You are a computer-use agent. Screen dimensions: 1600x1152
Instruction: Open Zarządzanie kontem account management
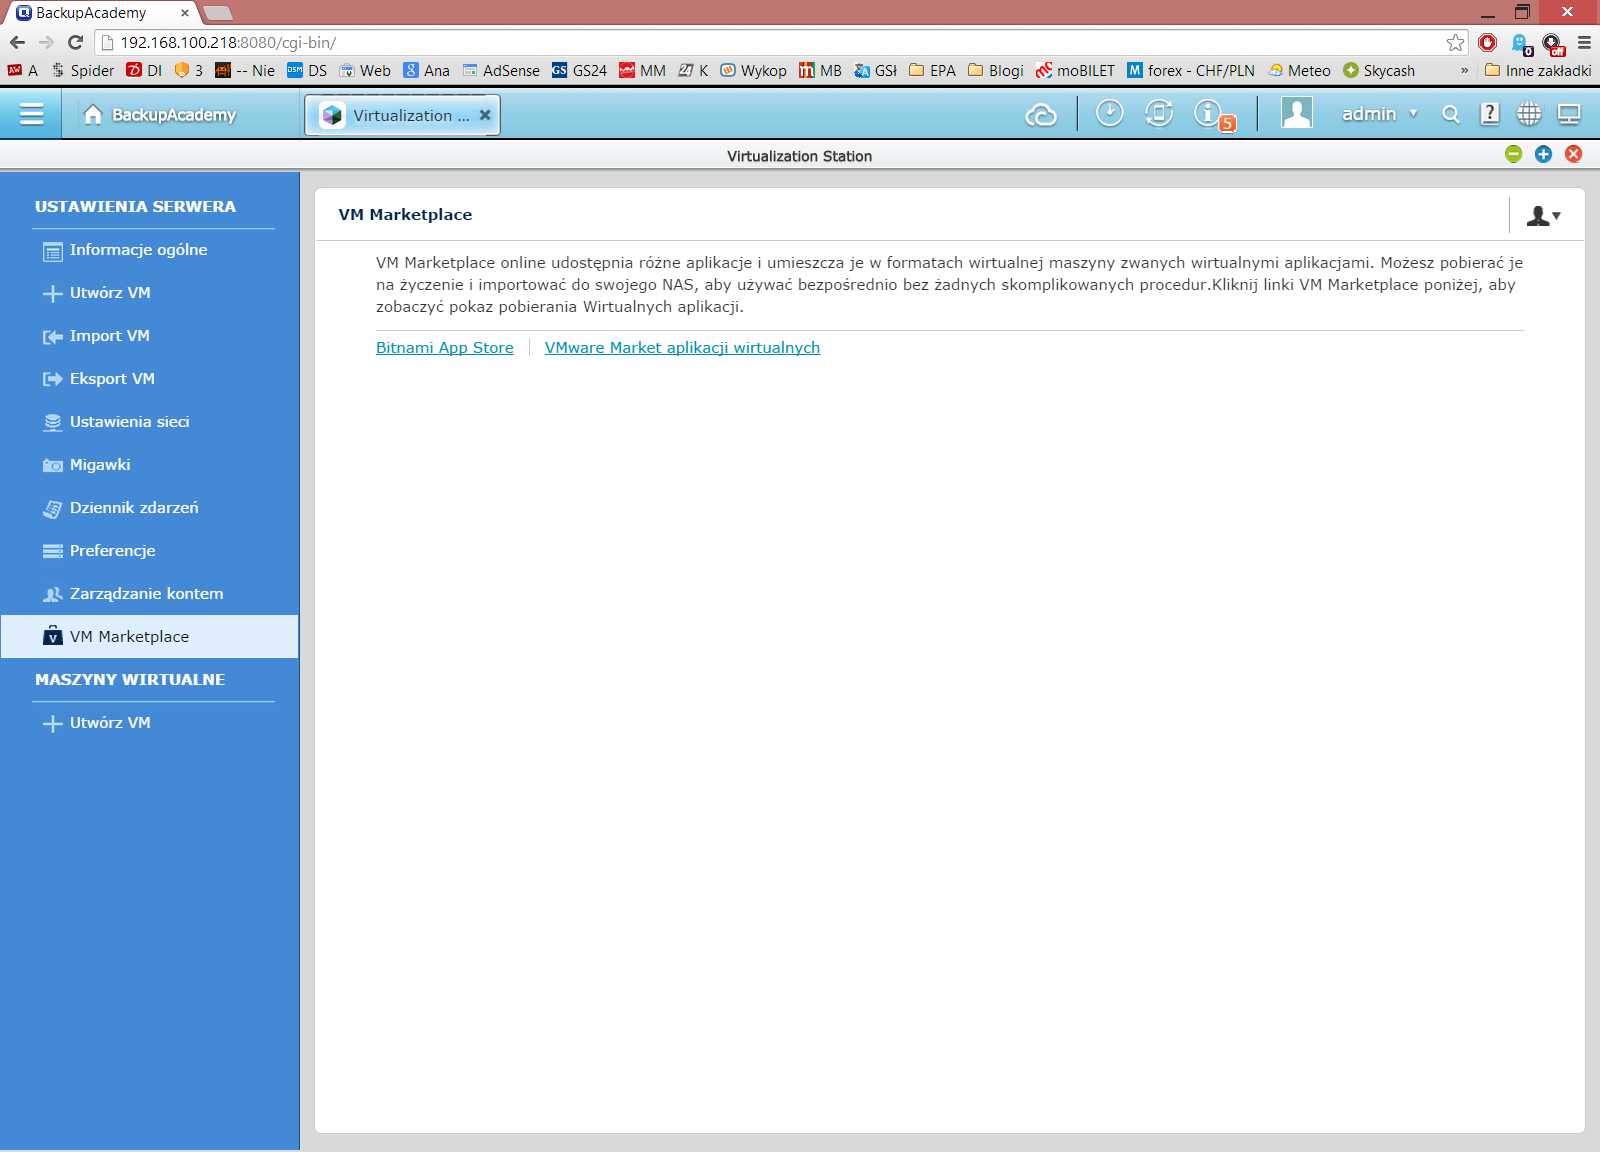(x=150, y=594)
